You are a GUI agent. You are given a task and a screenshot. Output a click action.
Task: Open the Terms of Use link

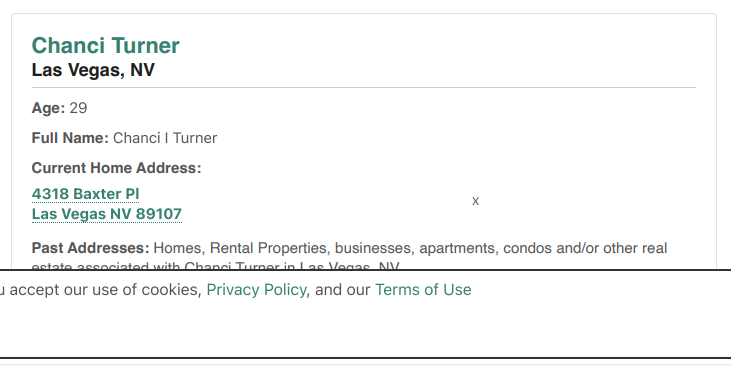click(x=423, y=290)
